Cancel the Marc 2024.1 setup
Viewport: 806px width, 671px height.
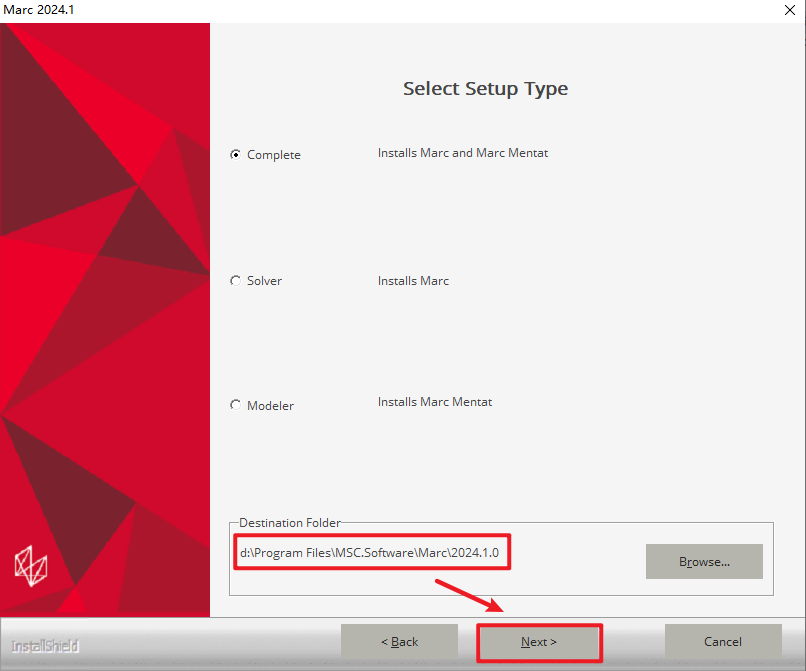coord(723,642)
